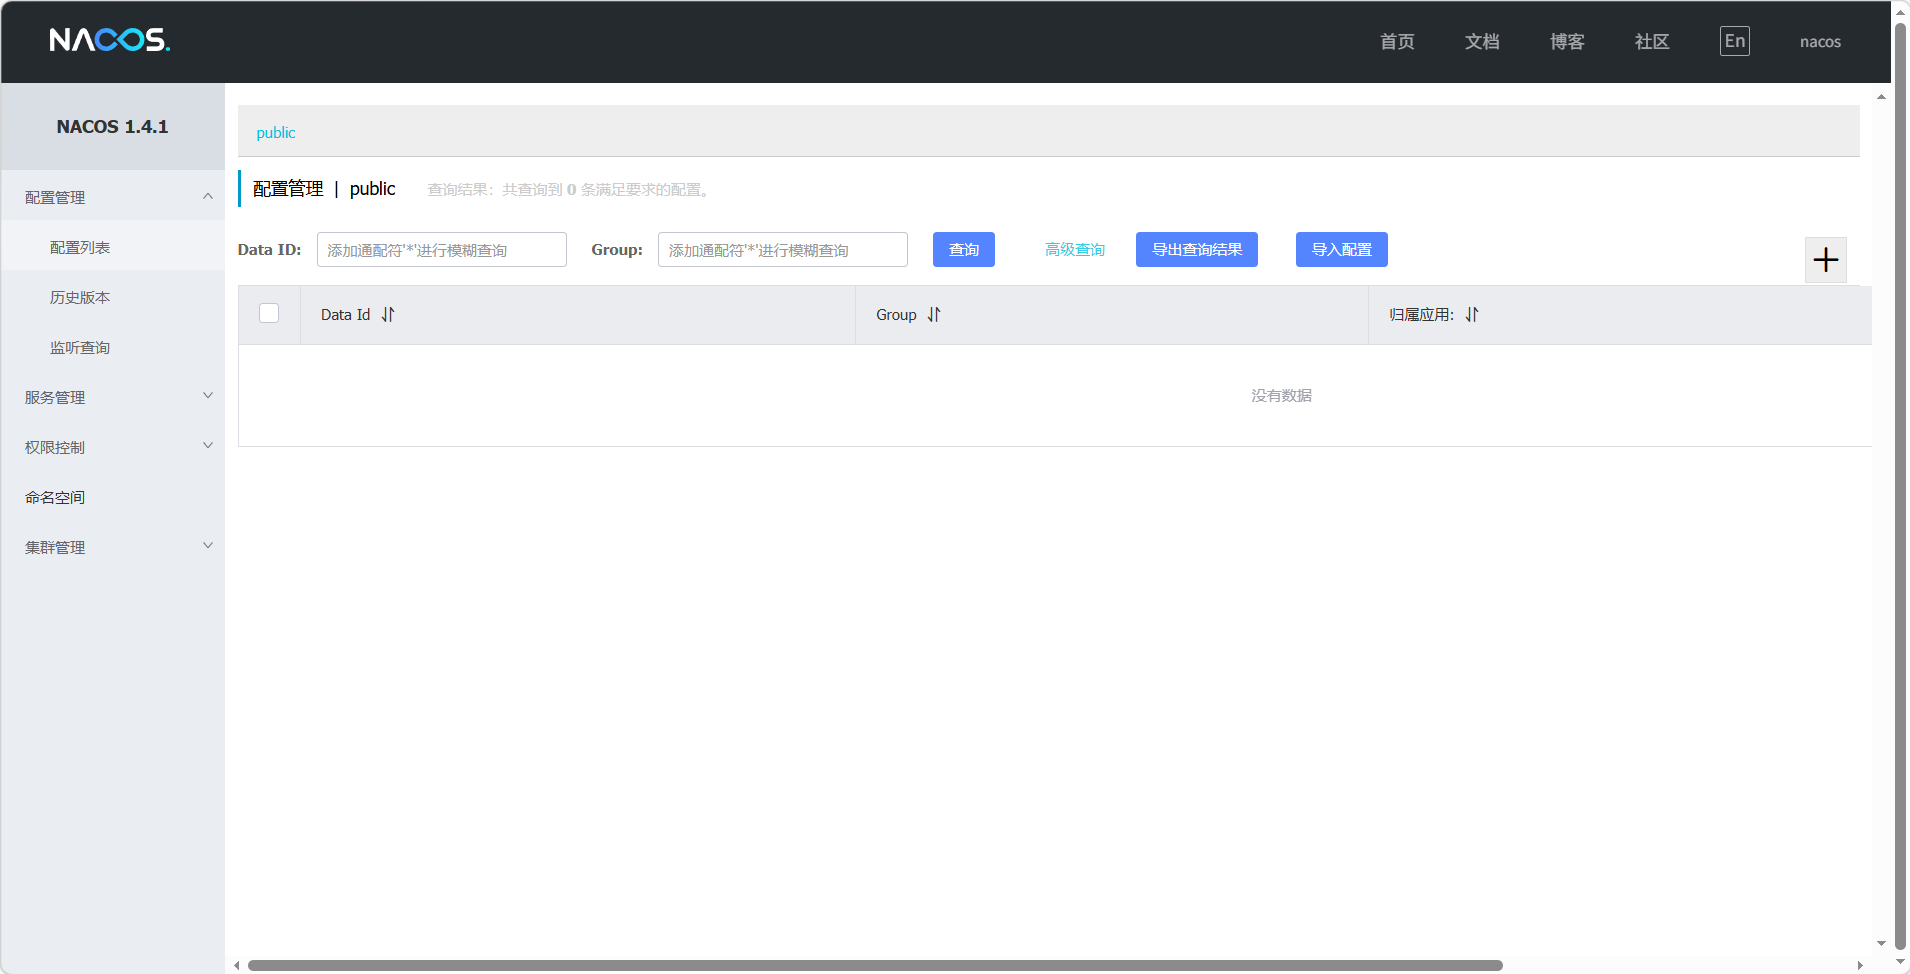Screen dimensions: 1910x974
Task: Open 文档 in top navigation
Action: [1482, 42]
